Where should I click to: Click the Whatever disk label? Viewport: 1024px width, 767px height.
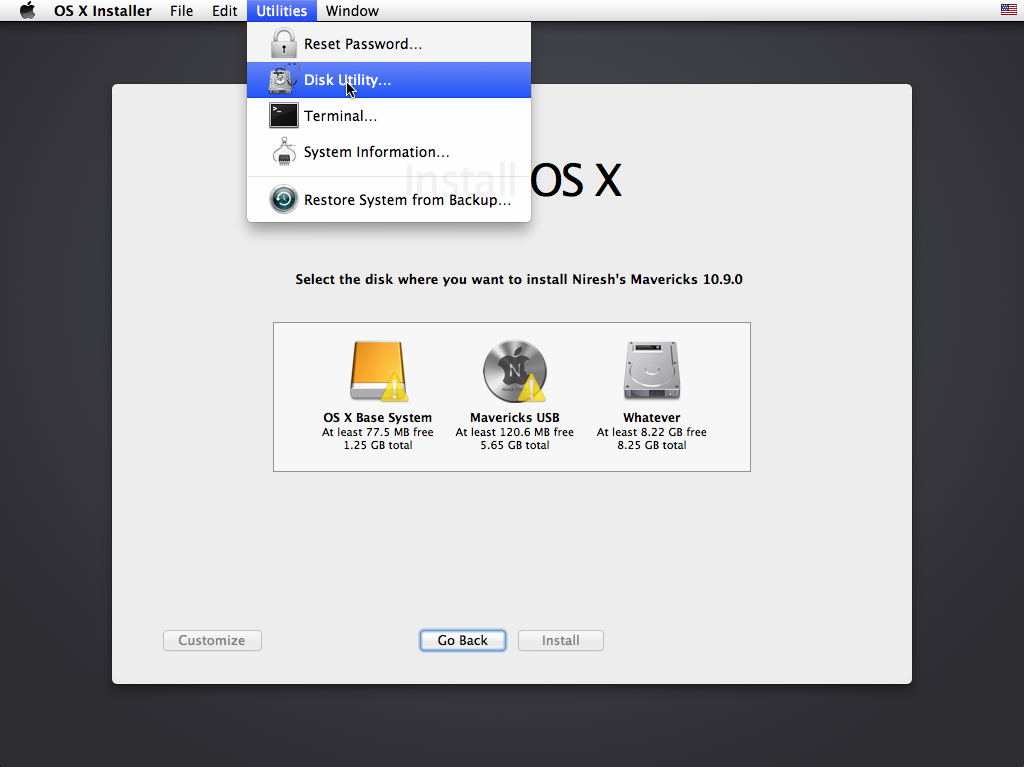652,417
